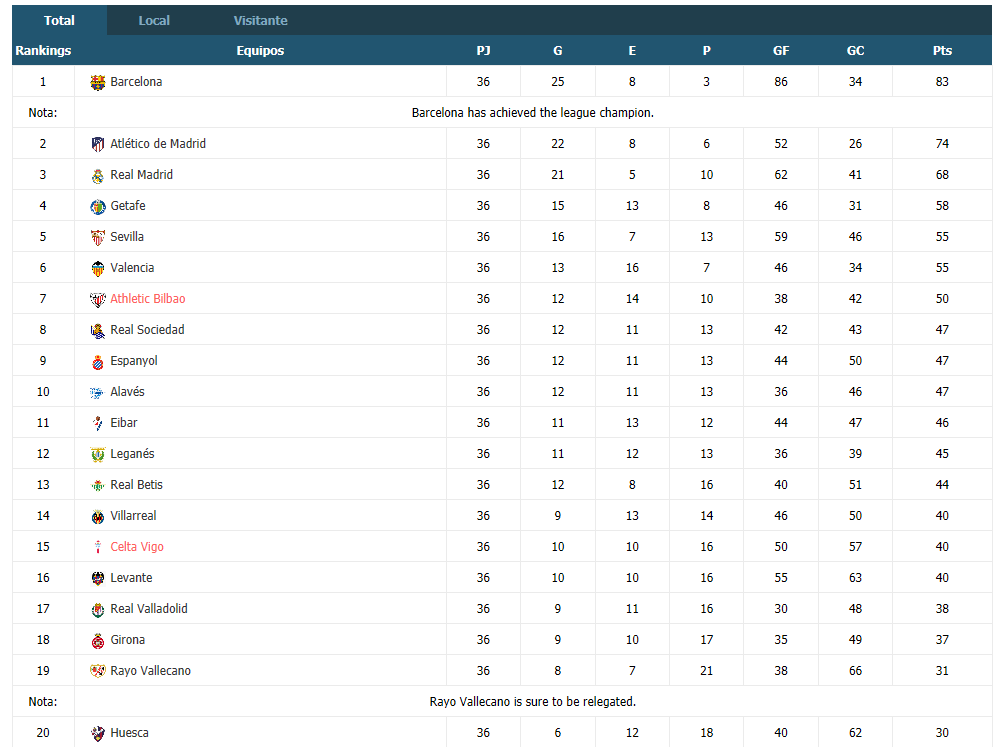
Task: Click the E draws column header
Action: pos(632,50)
